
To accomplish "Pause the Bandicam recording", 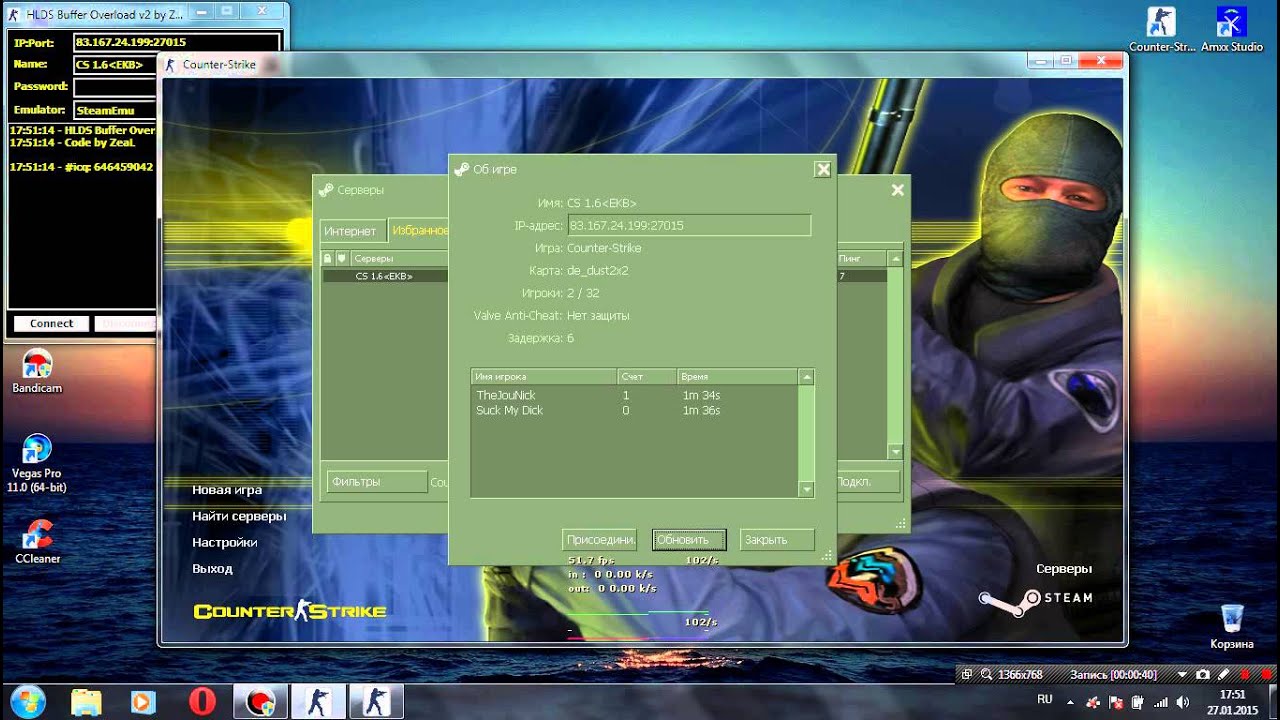I will 1246,674.
